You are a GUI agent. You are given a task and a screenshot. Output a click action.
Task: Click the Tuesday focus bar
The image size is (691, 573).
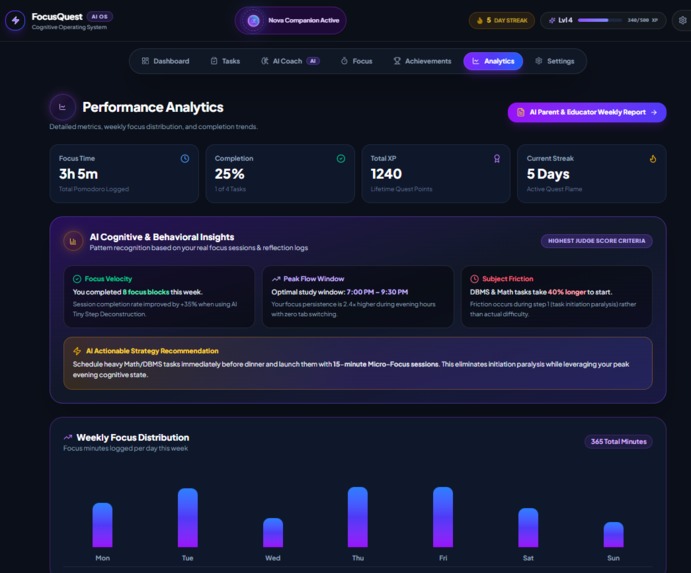188,518
